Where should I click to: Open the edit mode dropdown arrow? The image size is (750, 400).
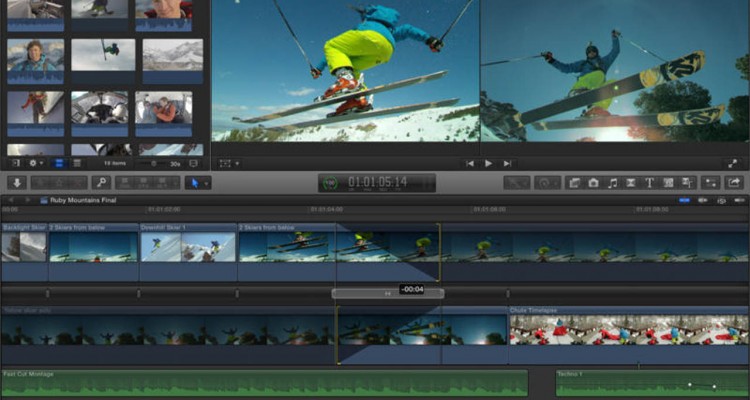point(176,183)
